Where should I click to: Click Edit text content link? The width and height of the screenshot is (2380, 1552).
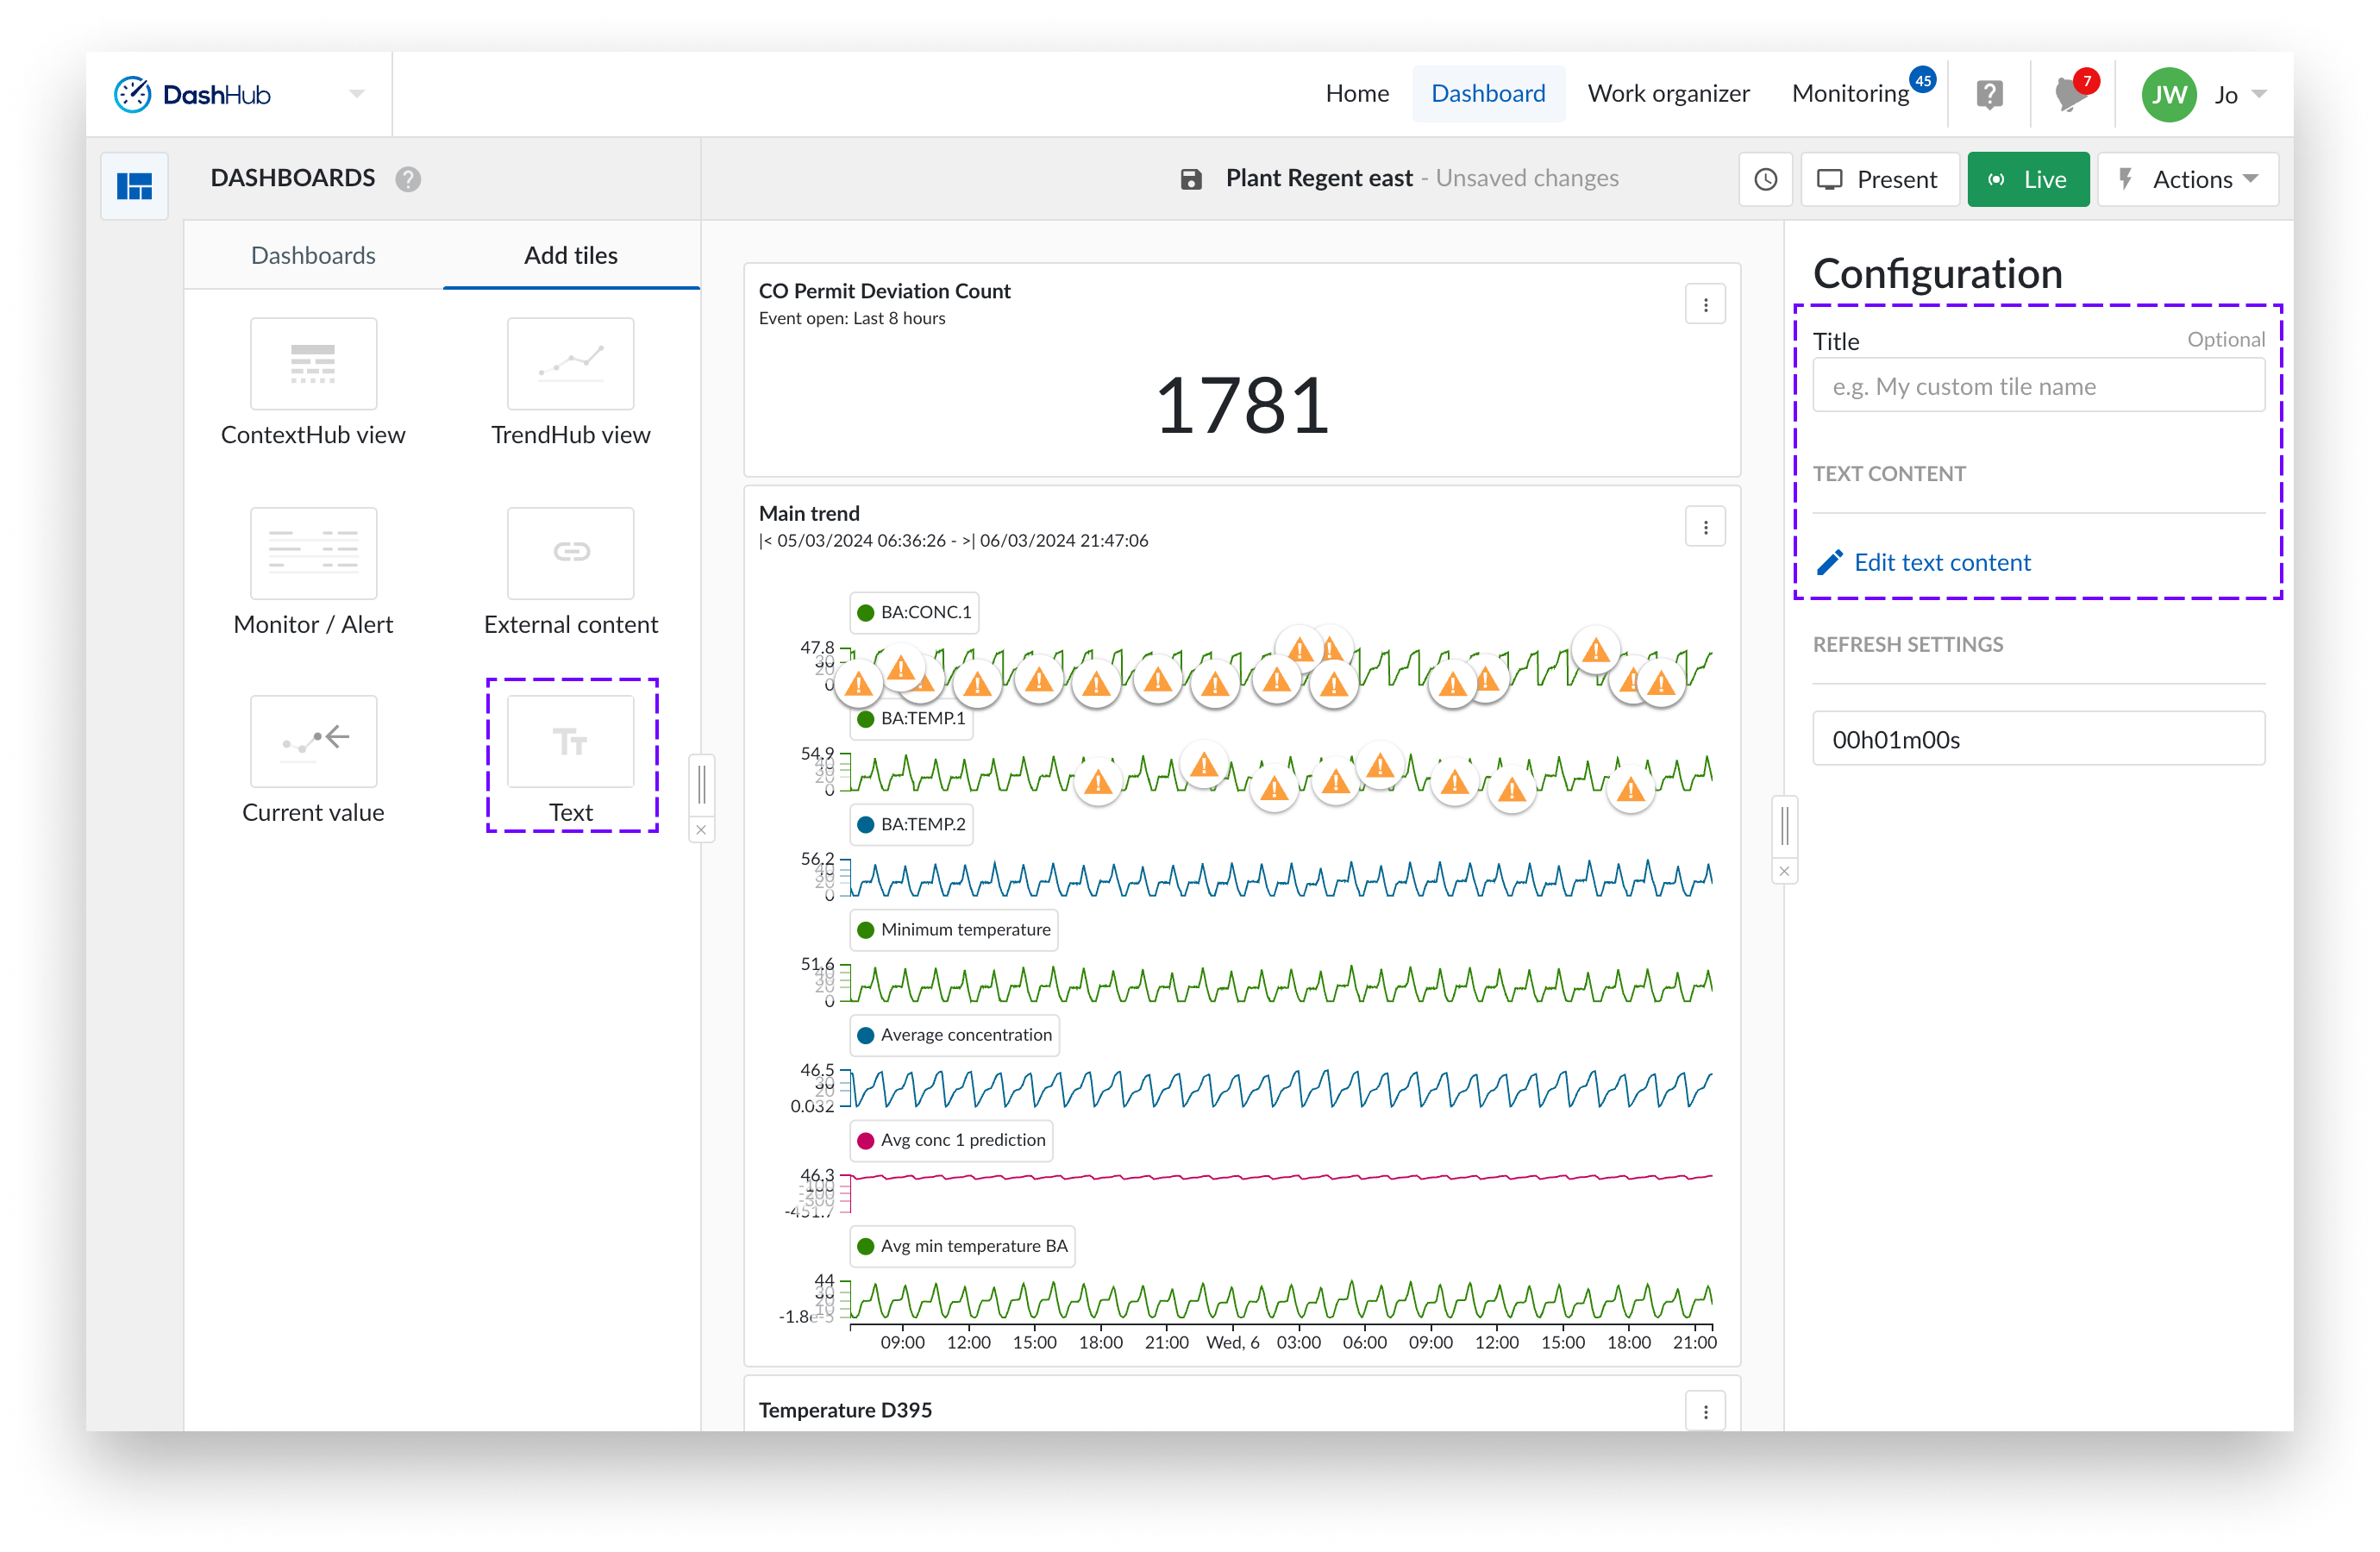click(x=1942, y=563)
